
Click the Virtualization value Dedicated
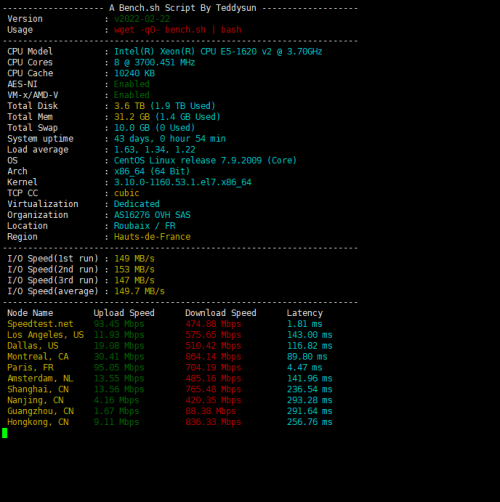tap(137, 204)
